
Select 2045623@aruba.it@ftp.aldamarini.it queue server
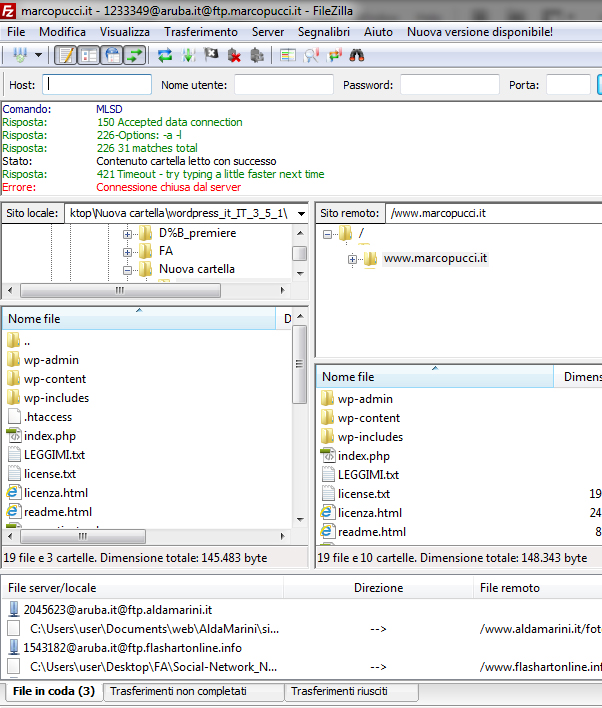tap(117, 610)
